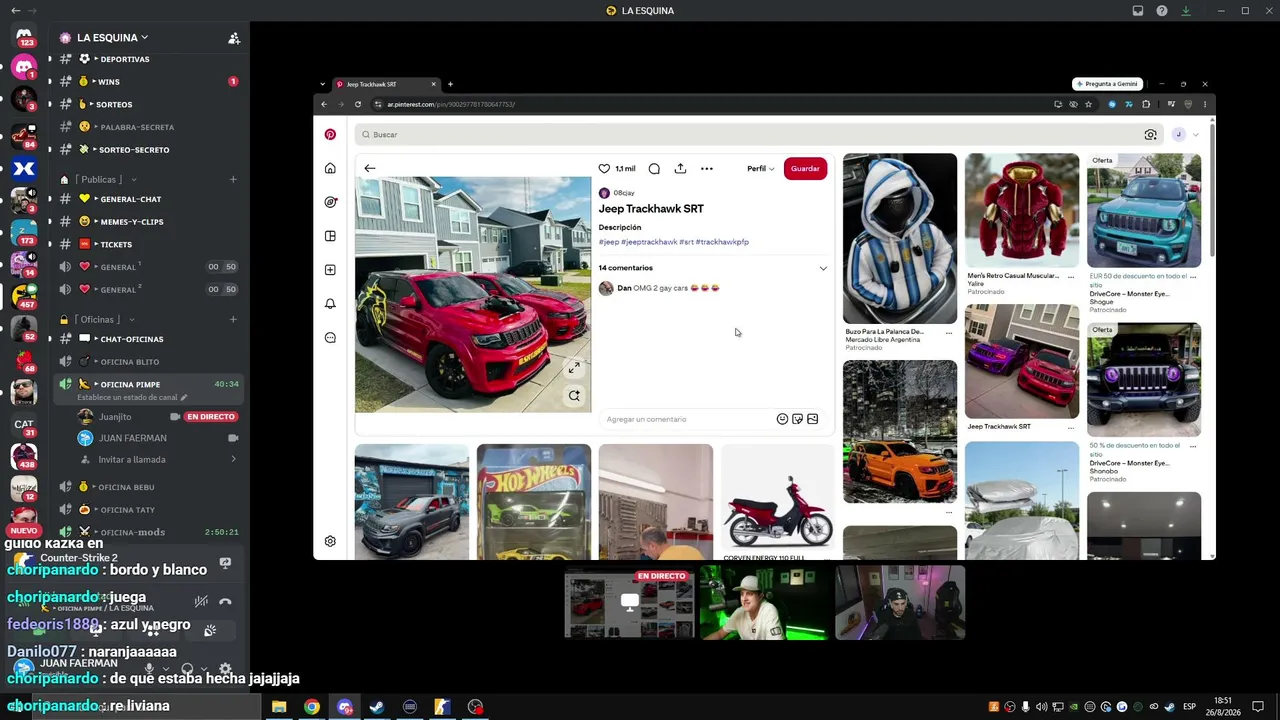This screenshot has width=1280, height=720.
Task: Share the Jeep Trackhawk pin
Action: [680, 168]
